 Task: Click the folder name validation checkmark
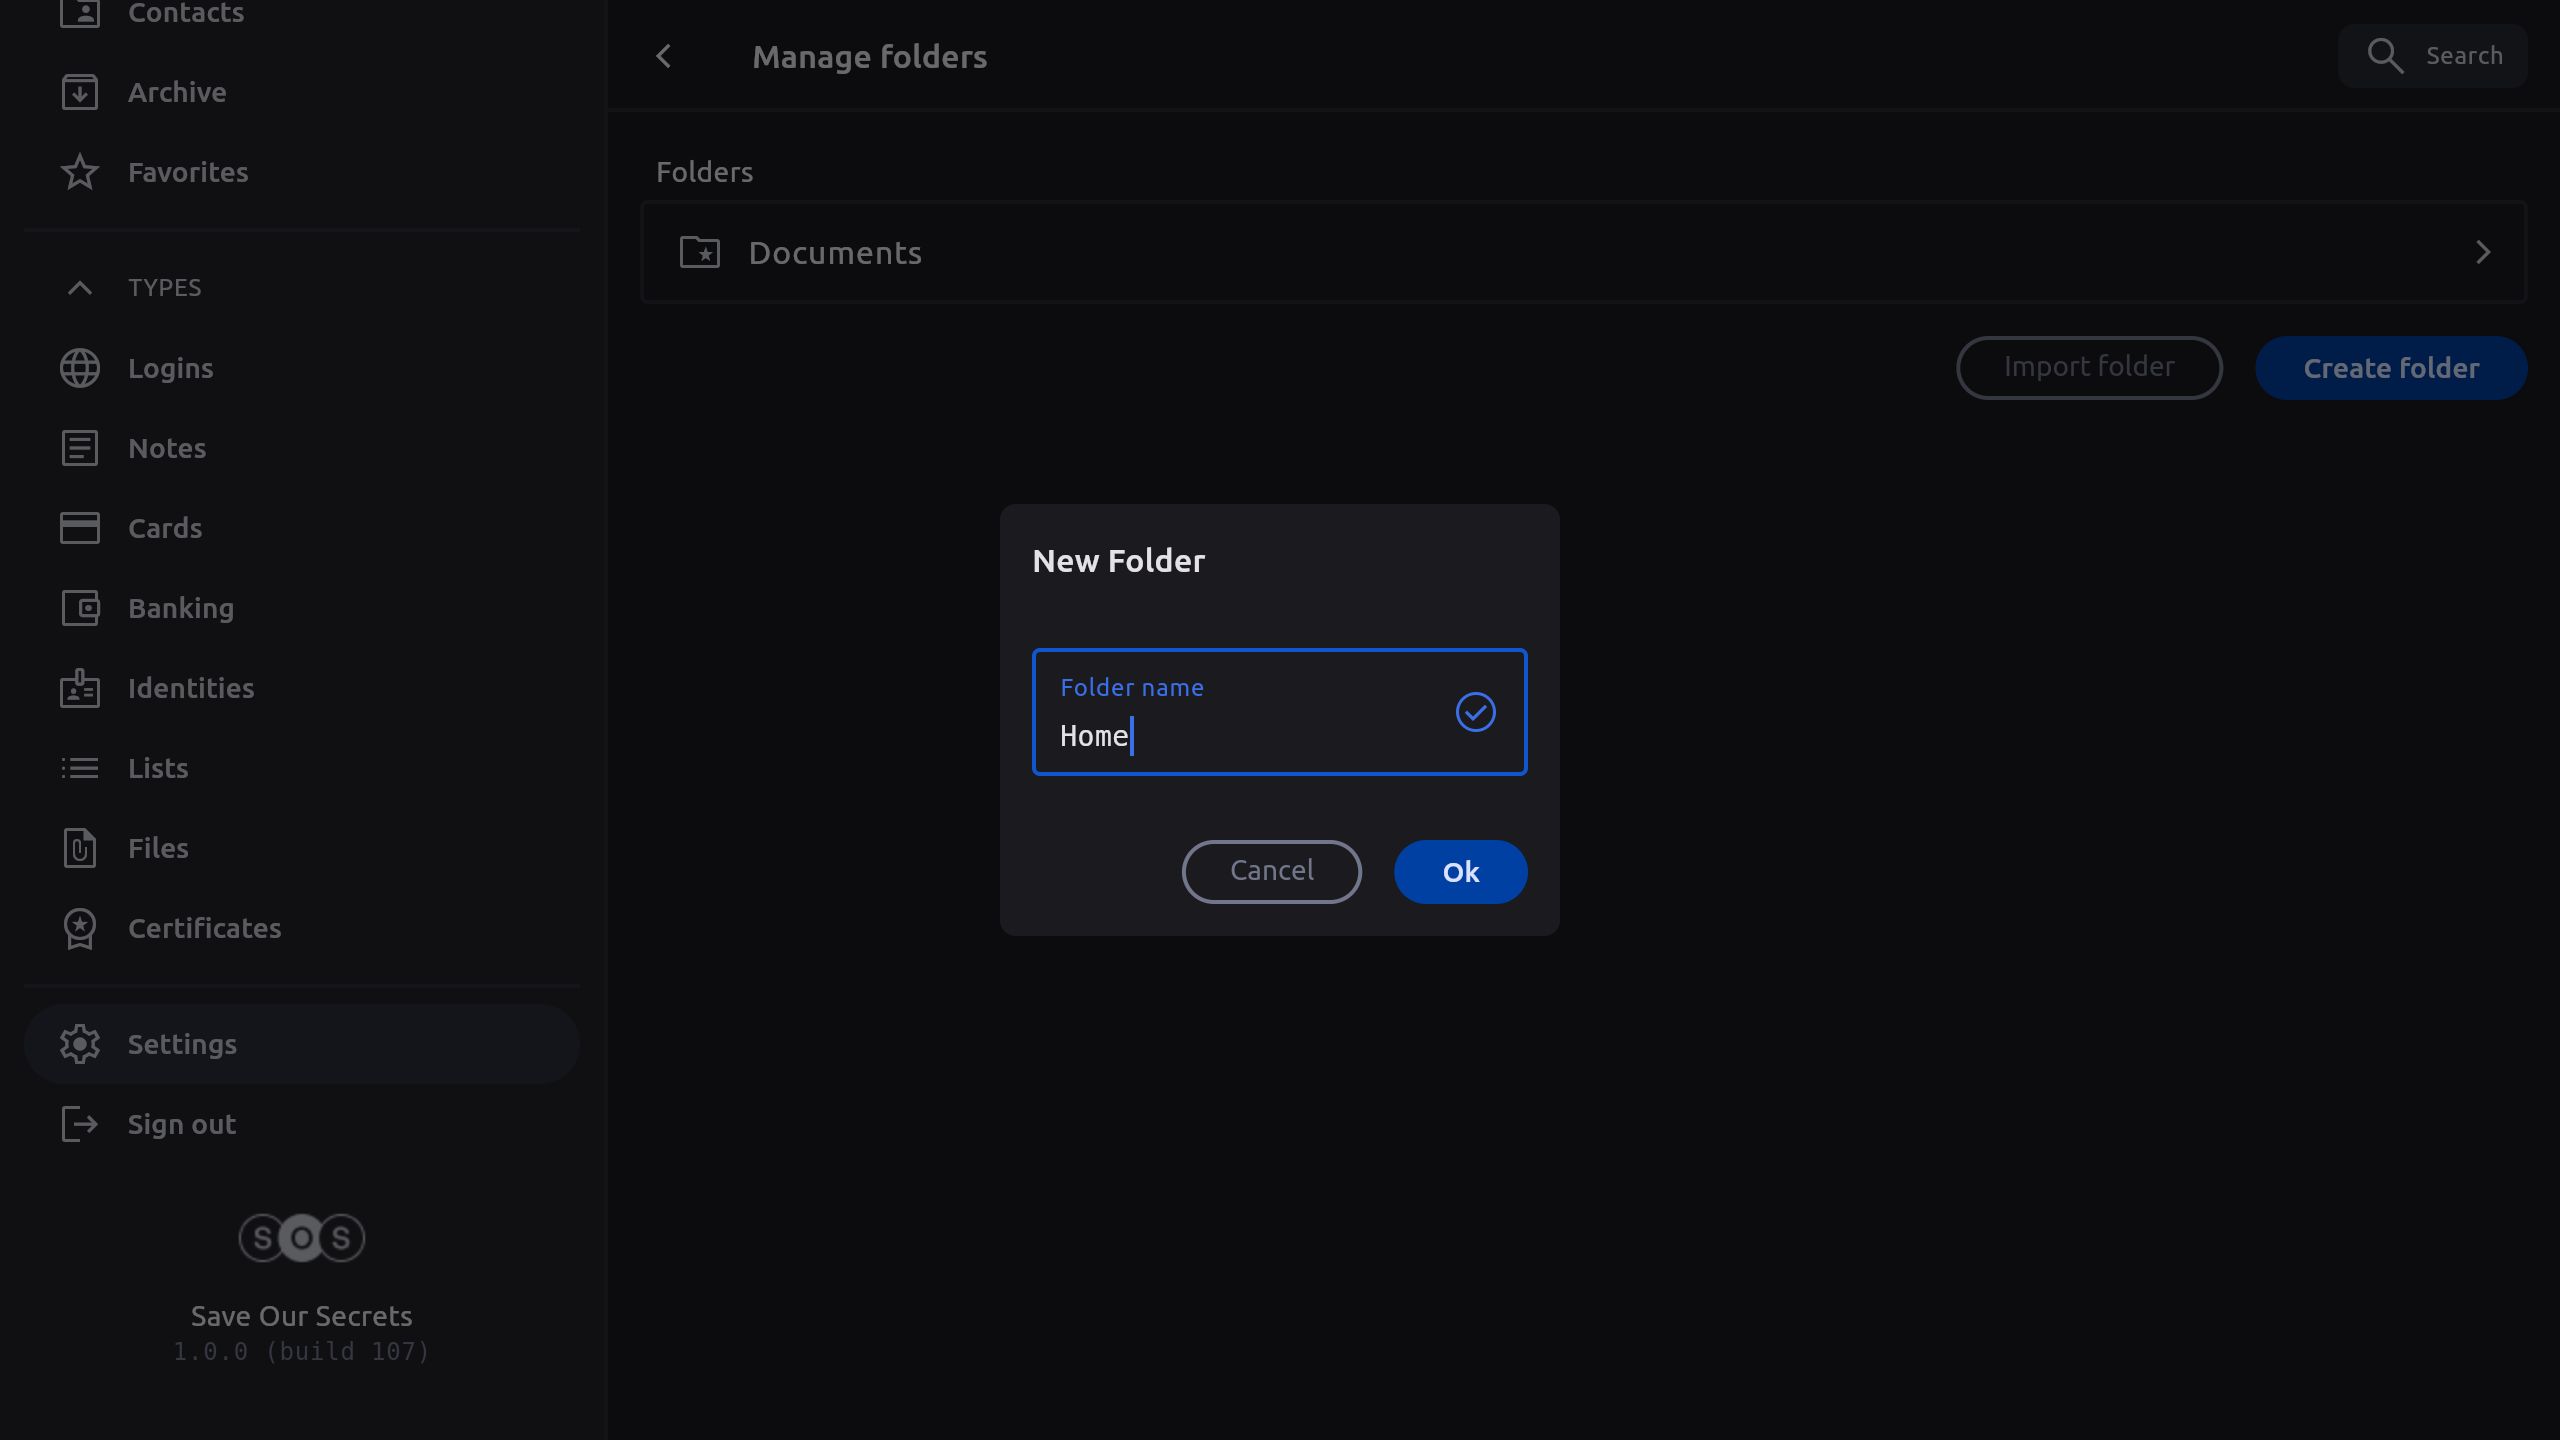click(1475, 712)
